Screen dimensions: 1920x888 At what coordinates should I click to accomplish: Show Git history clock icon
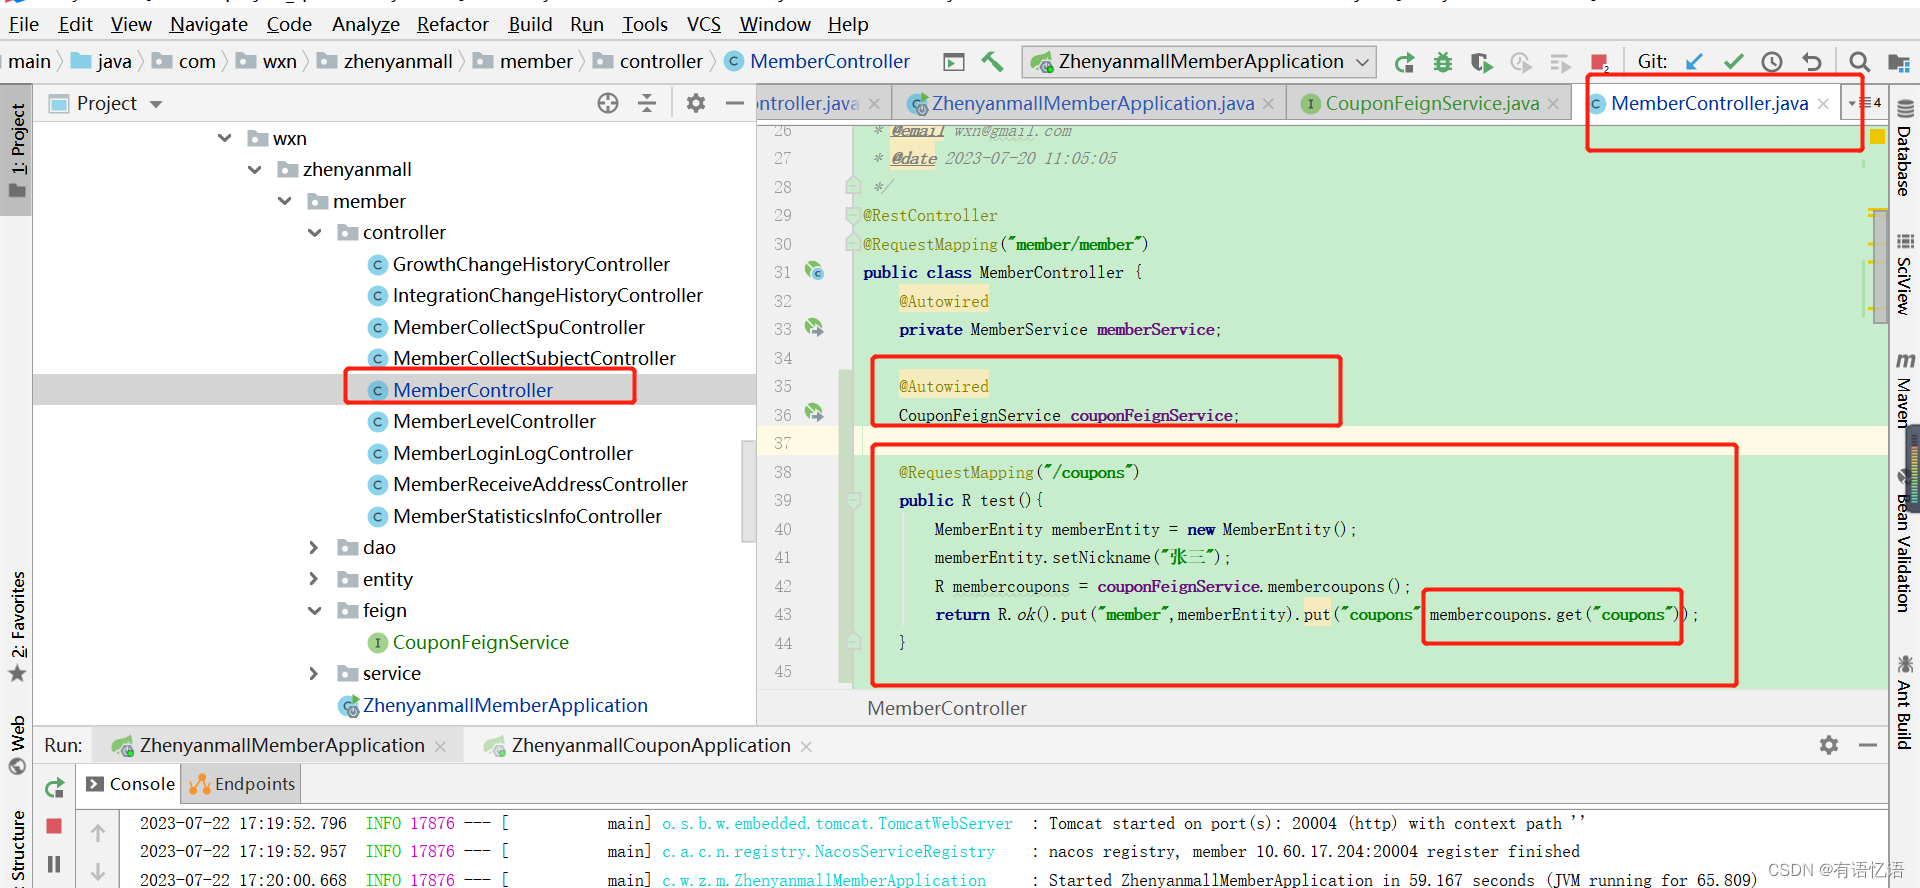pyautogui.click(x=1772, y=62)
